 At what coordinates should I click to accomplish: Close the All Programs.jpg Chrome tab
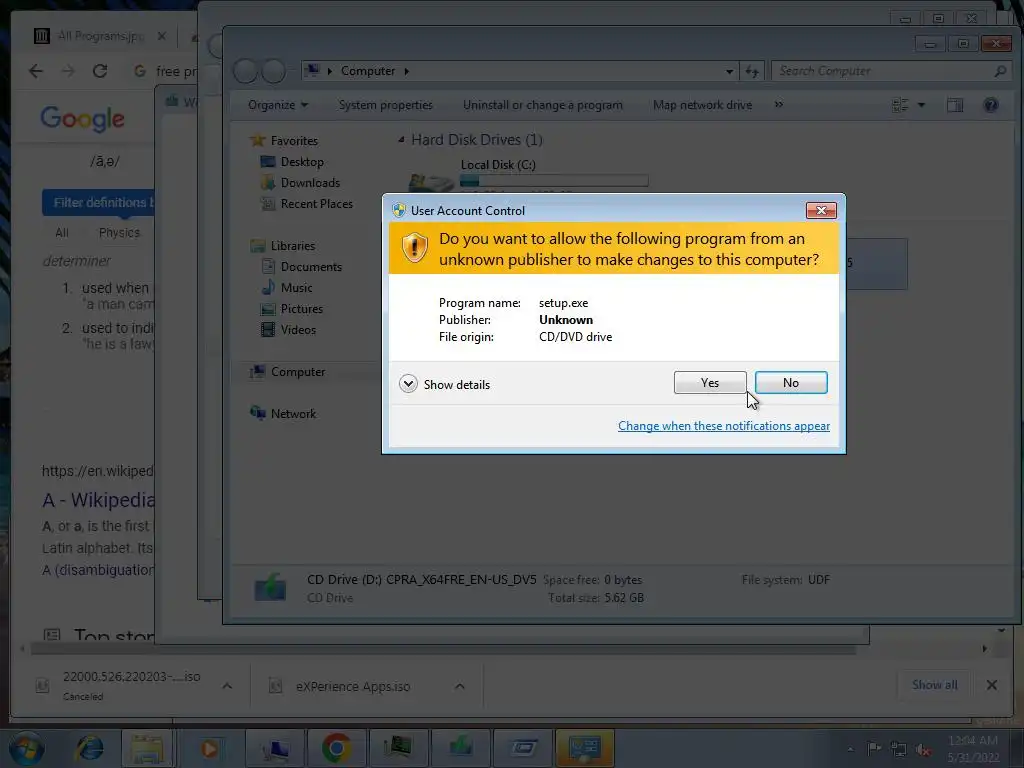tap(161, 36)
